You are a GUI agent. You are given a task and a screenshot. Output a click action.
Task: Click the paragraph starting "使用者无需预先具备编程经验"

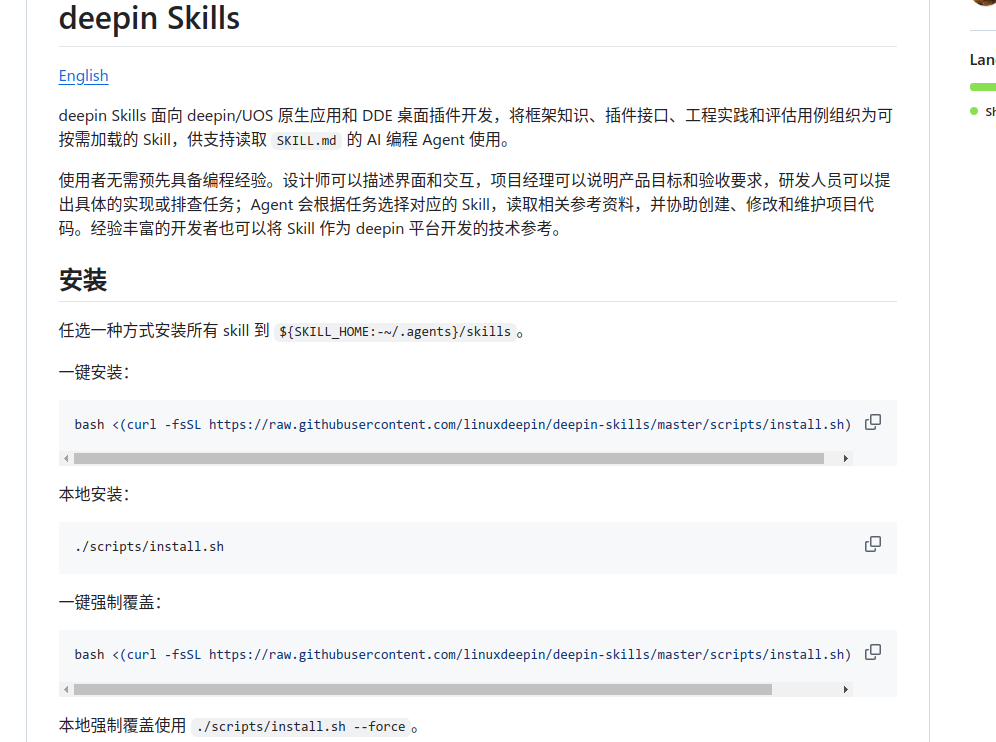pyautogui.click(x=474, y=205)
